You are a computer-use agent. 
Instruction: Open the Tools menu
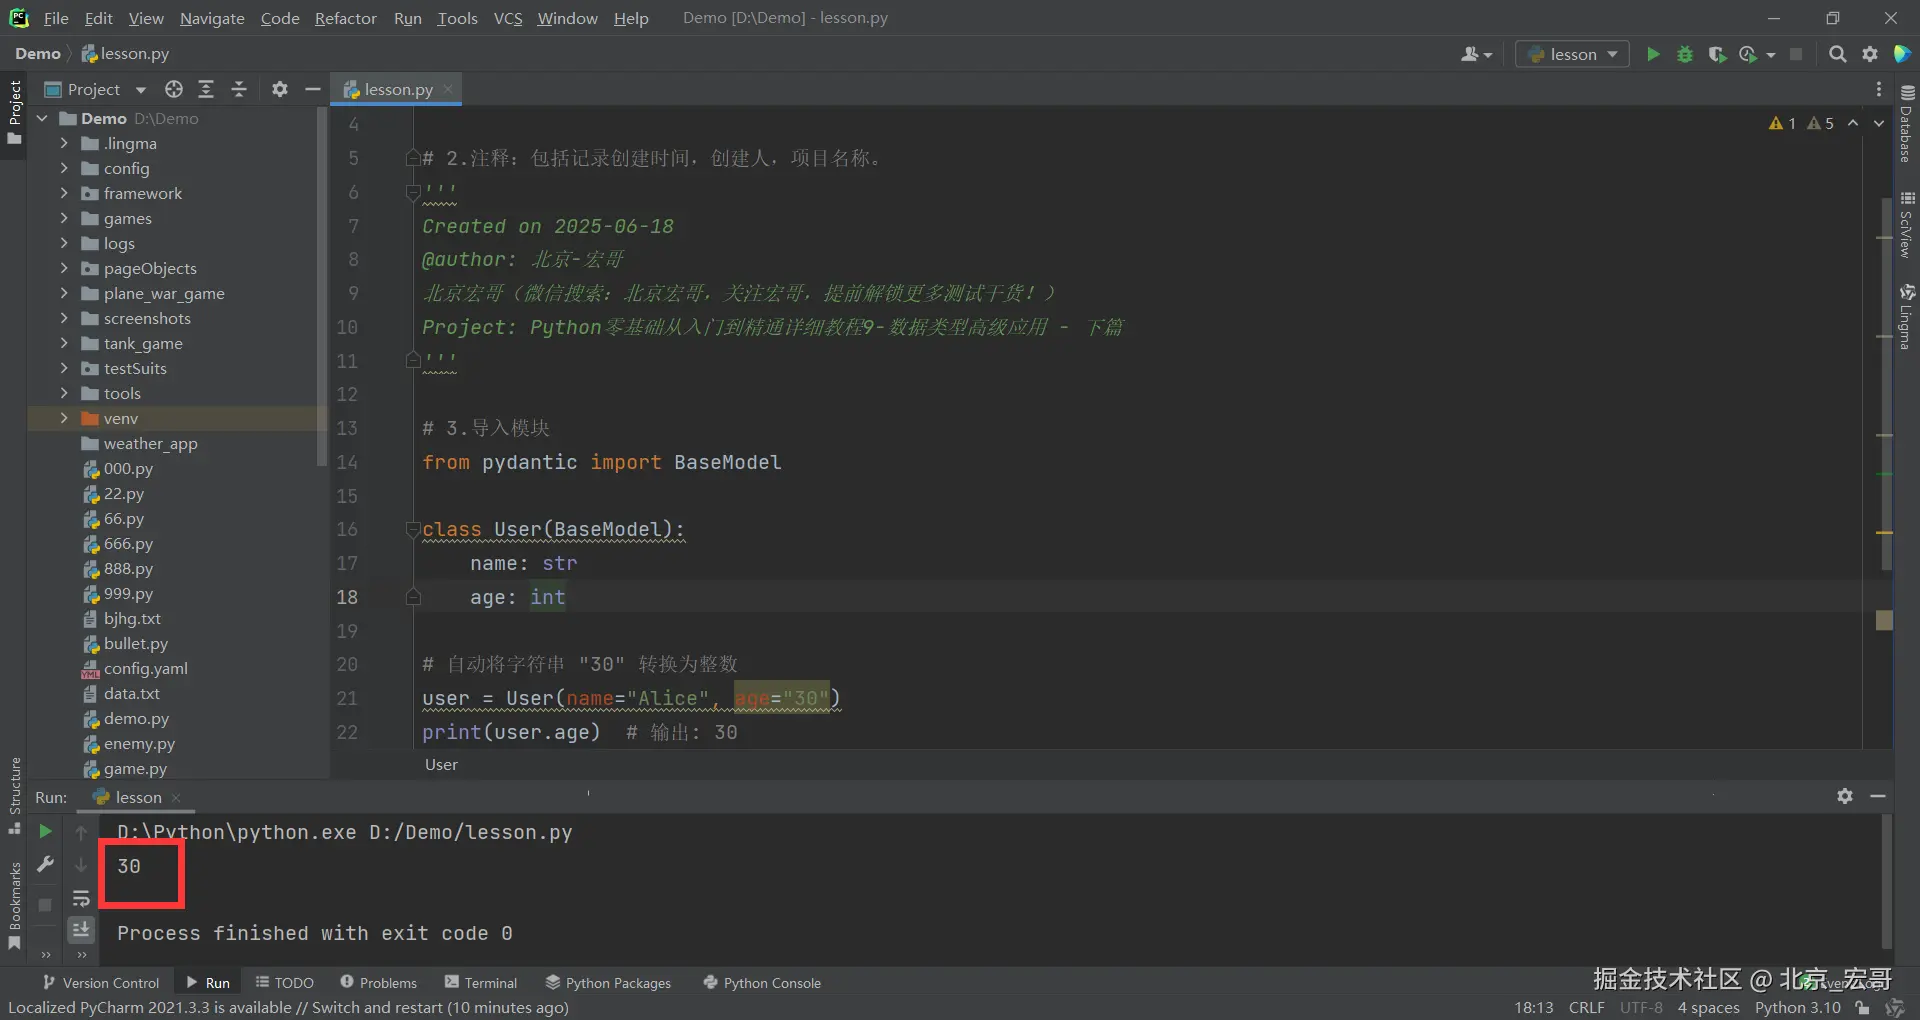pos(457,18)
